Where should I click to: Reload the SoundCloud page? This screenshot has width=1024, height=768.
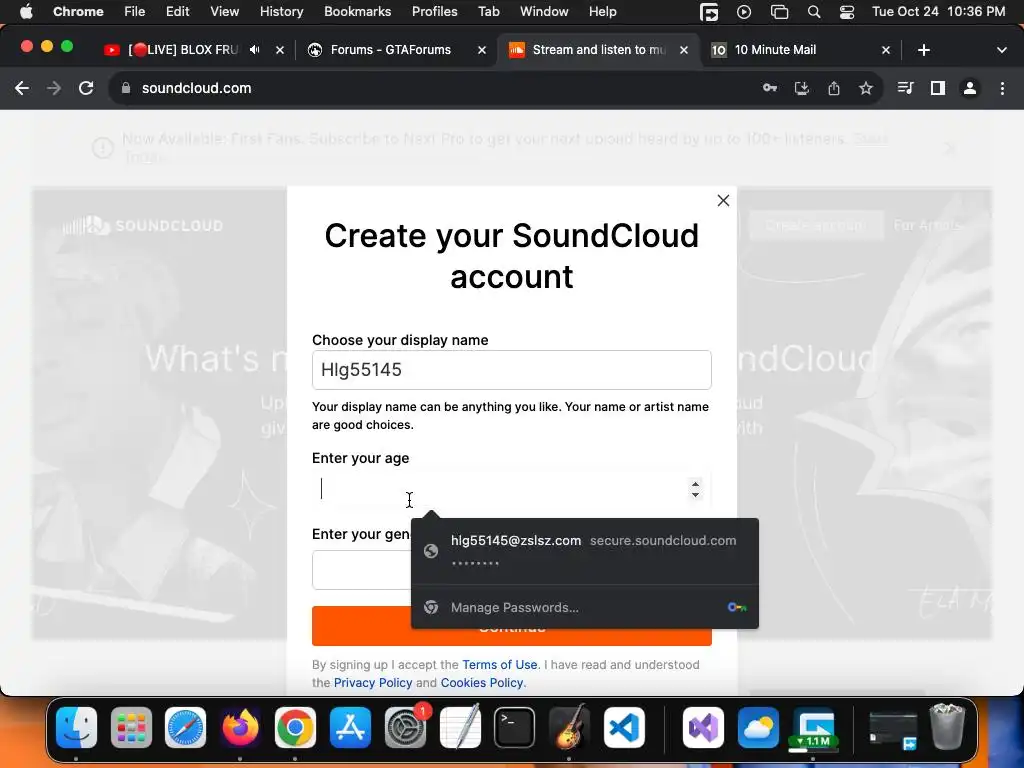coord(86,88)
